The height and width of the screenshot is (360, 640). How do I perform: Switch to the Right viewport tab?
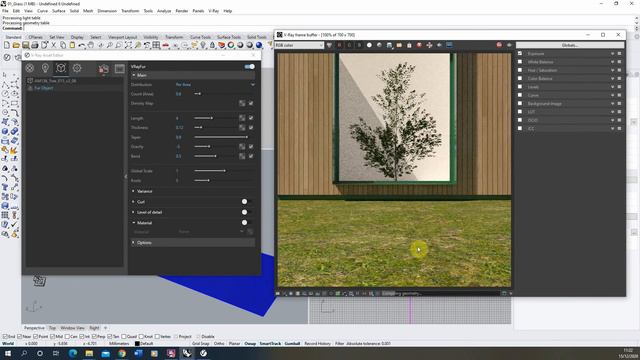coord(94,328)
